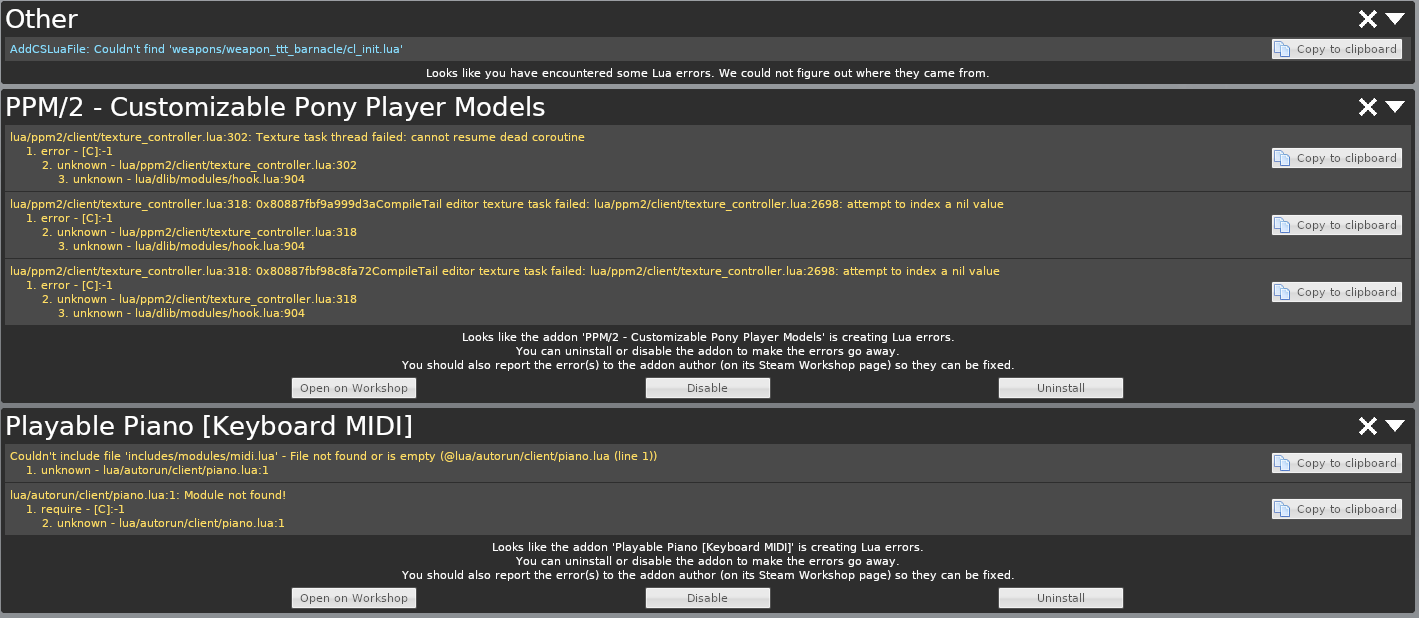Copy the 'cannot resume dead coroutine' error to clipboard
Image resolution: width=1419 pixels, height=618 pixels.
(x=1336, y=158)
